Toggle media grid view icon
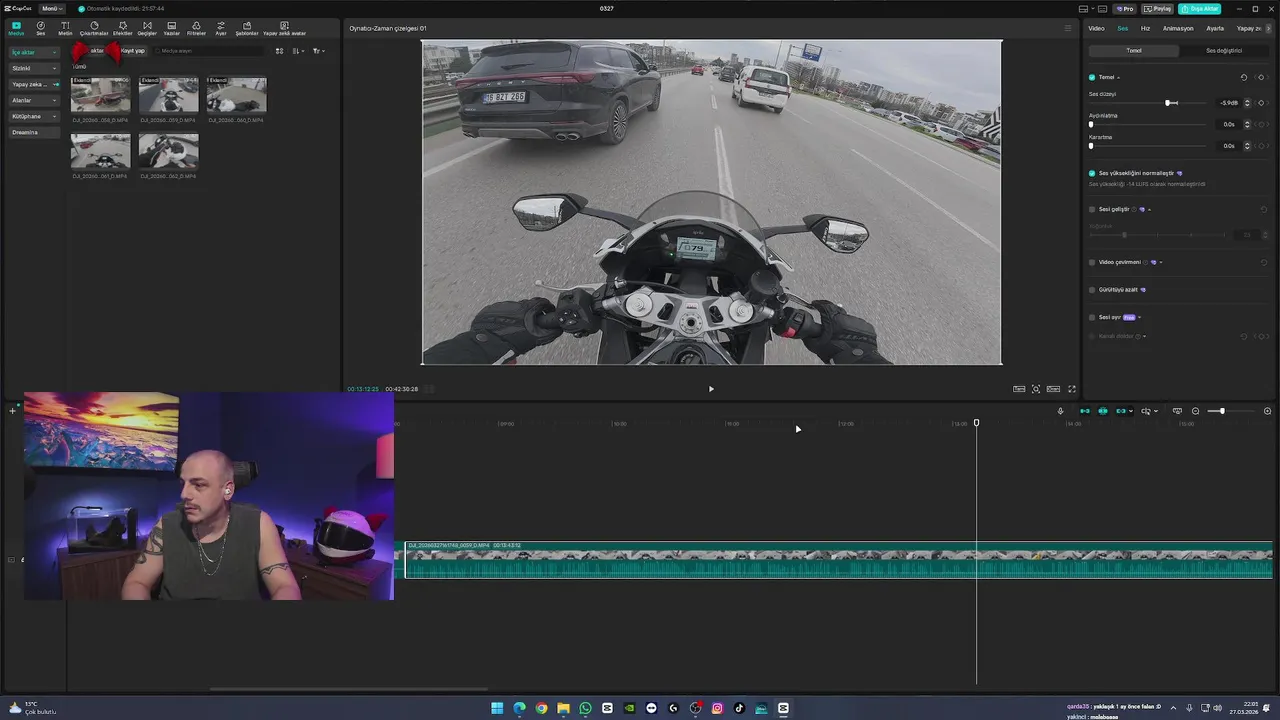This screenshot has width=1280, height=720. coord(279,51)
